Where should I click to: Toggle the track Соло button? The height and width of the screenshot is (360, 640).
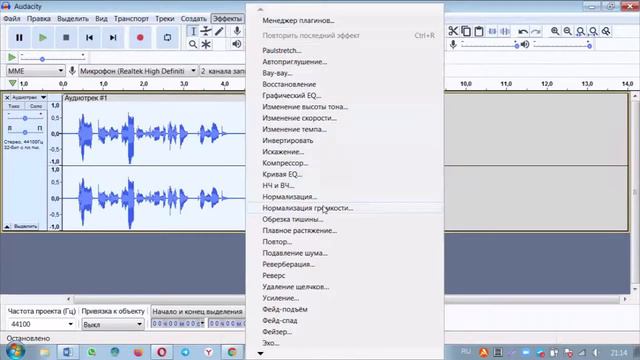click(x=36, y=106)
